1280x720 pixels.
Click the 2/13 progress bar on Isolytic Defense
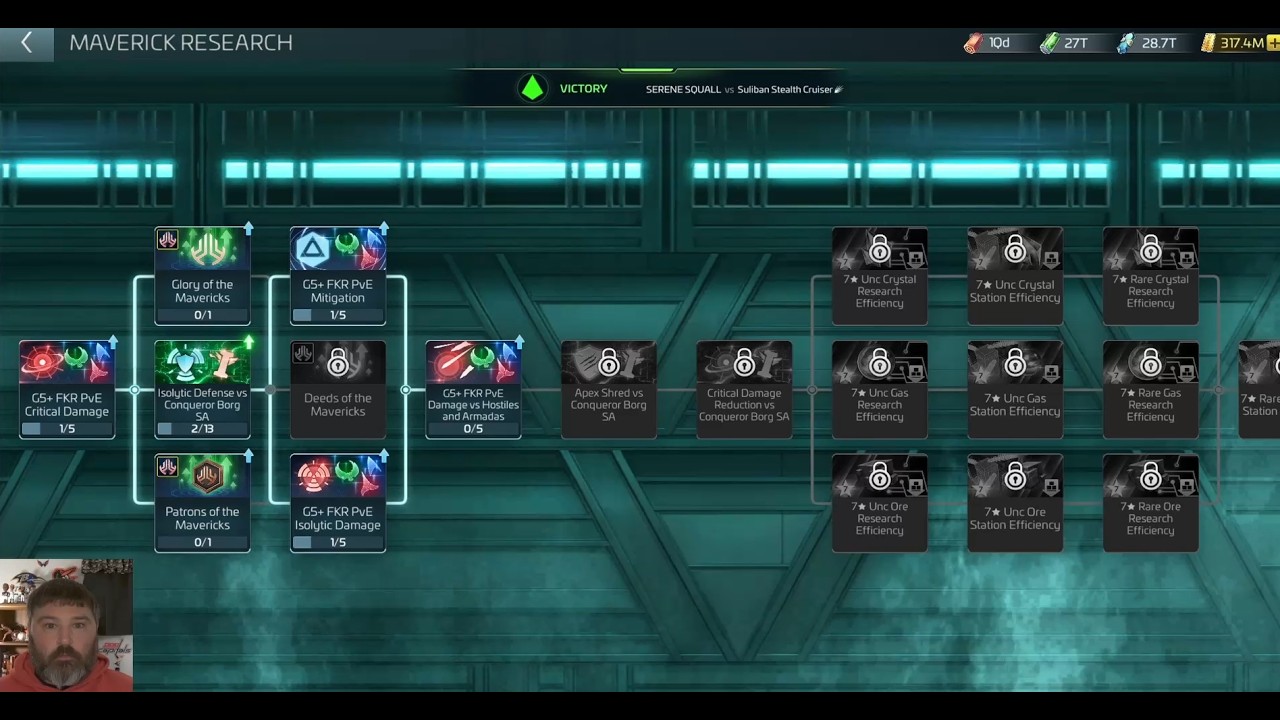point(202,428)
